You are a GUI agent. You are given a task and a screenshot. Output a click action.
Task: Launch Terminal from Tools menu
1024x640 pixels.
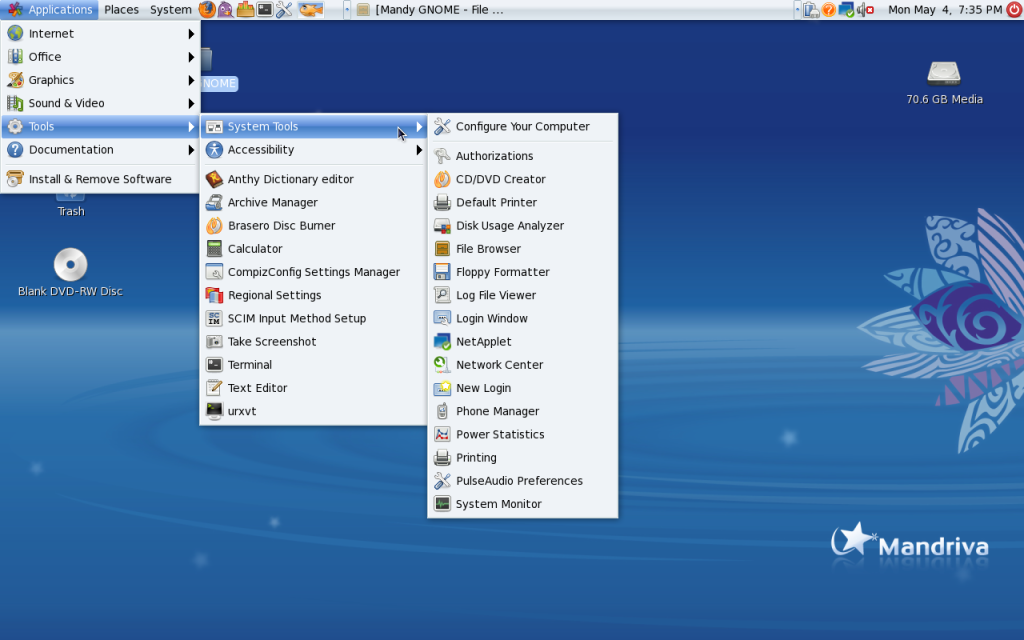(x=313, y=365)
